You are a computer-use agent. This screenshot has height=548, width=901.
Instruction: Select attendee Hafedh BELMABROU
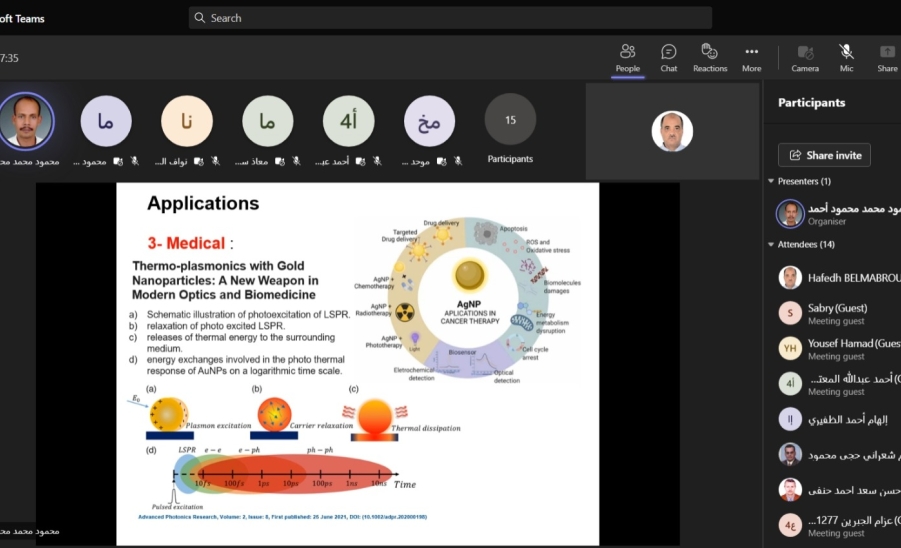point(839,278)
